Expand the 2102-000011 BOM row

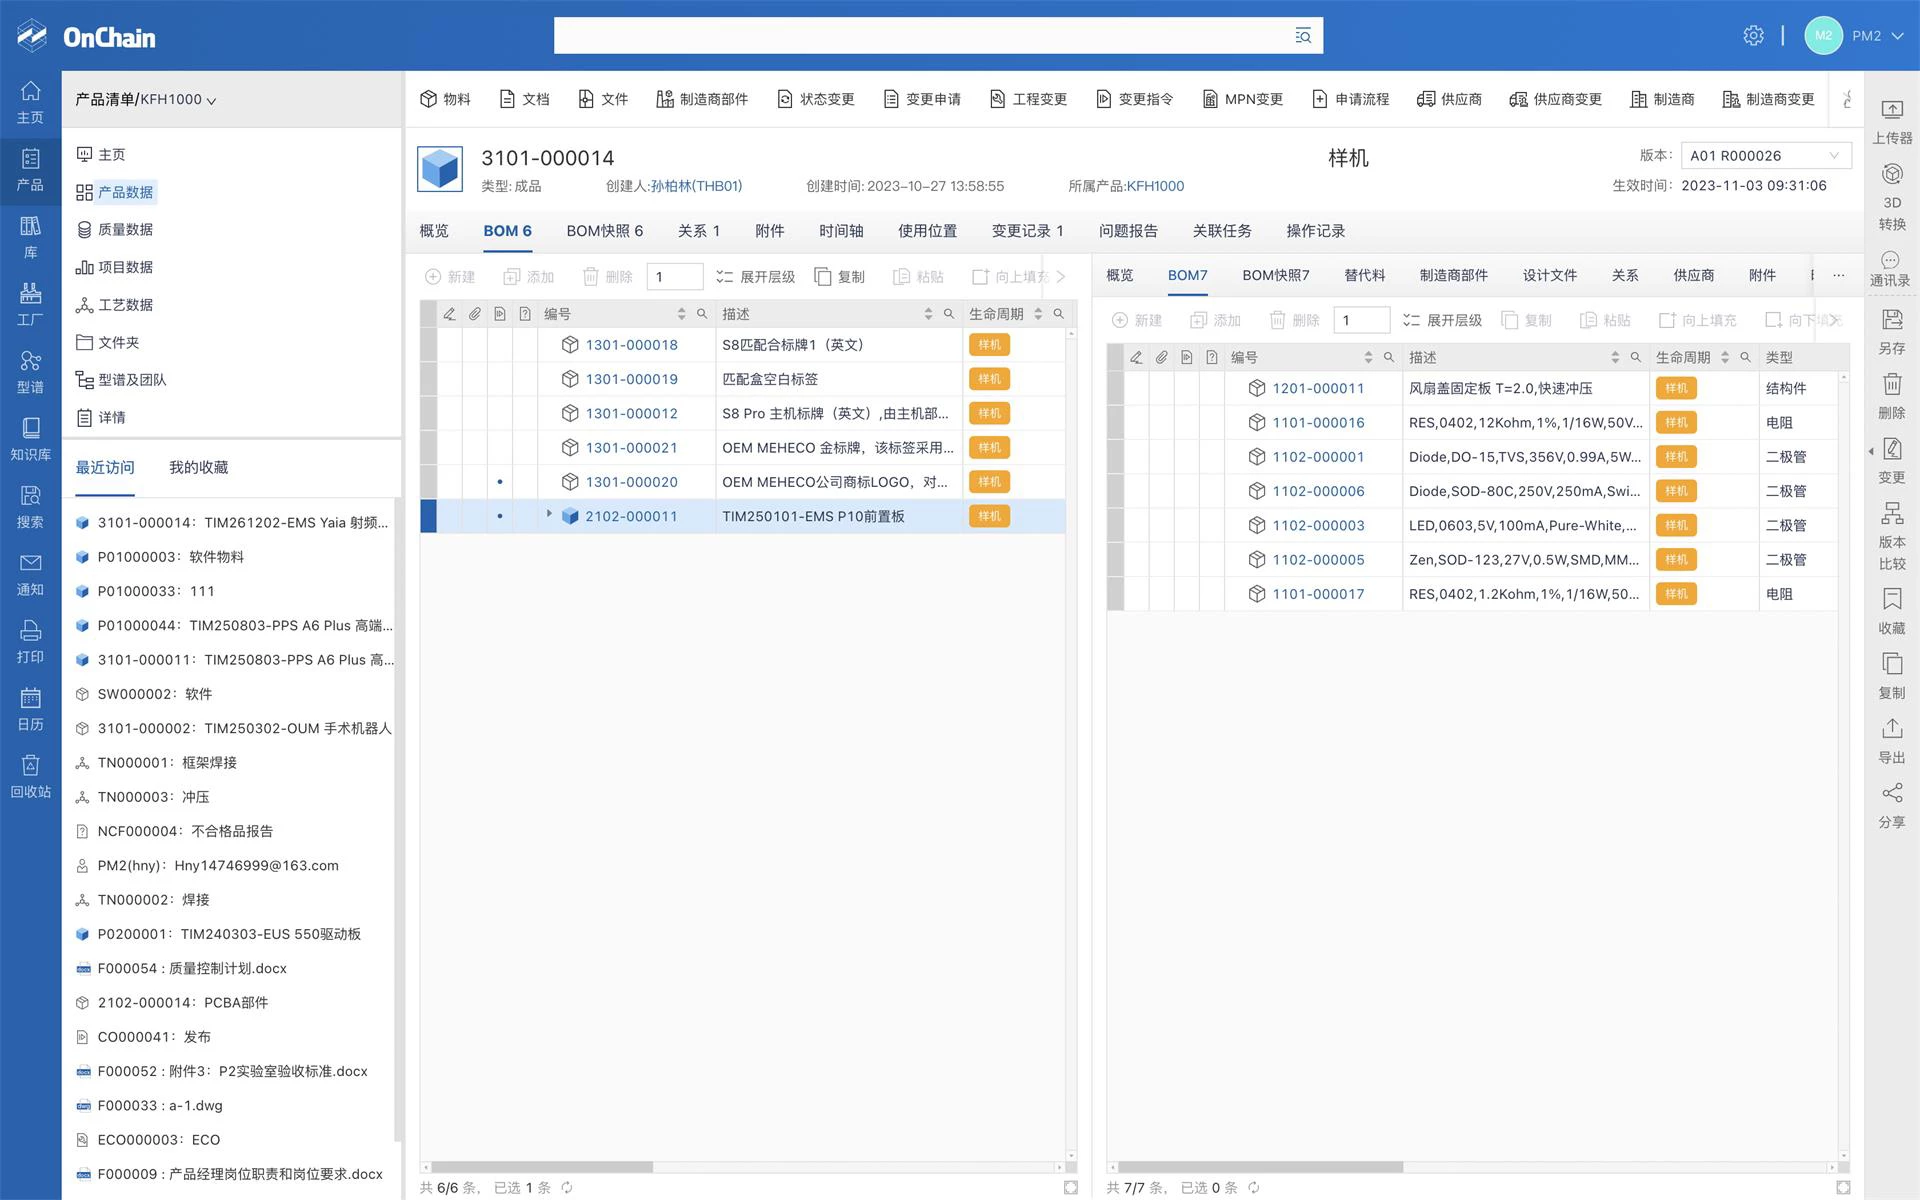click(549, 514)
